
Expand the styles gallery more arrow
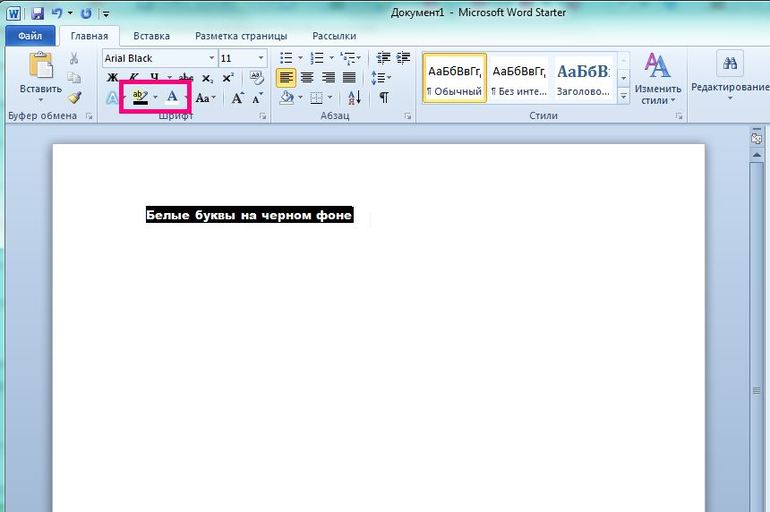click(623, 97)
